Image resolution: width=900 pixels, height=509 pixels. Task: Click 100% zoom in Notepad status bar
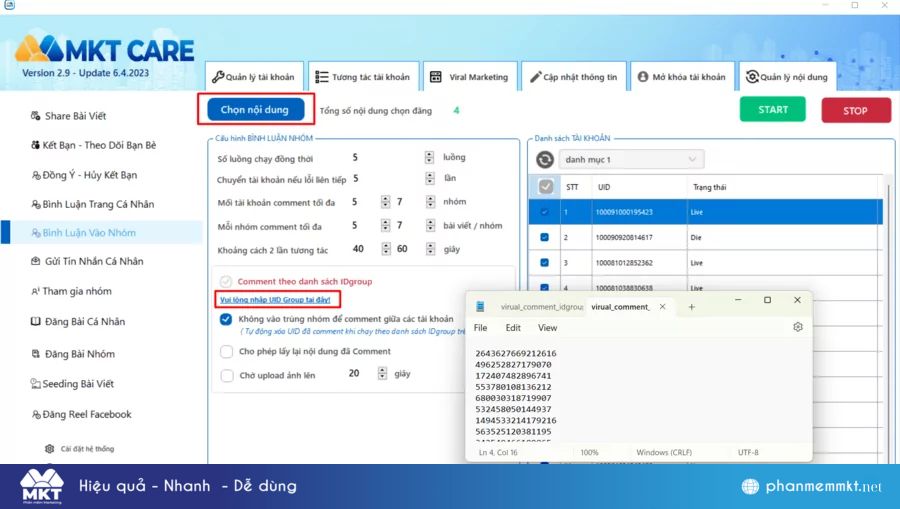[589, 452]
